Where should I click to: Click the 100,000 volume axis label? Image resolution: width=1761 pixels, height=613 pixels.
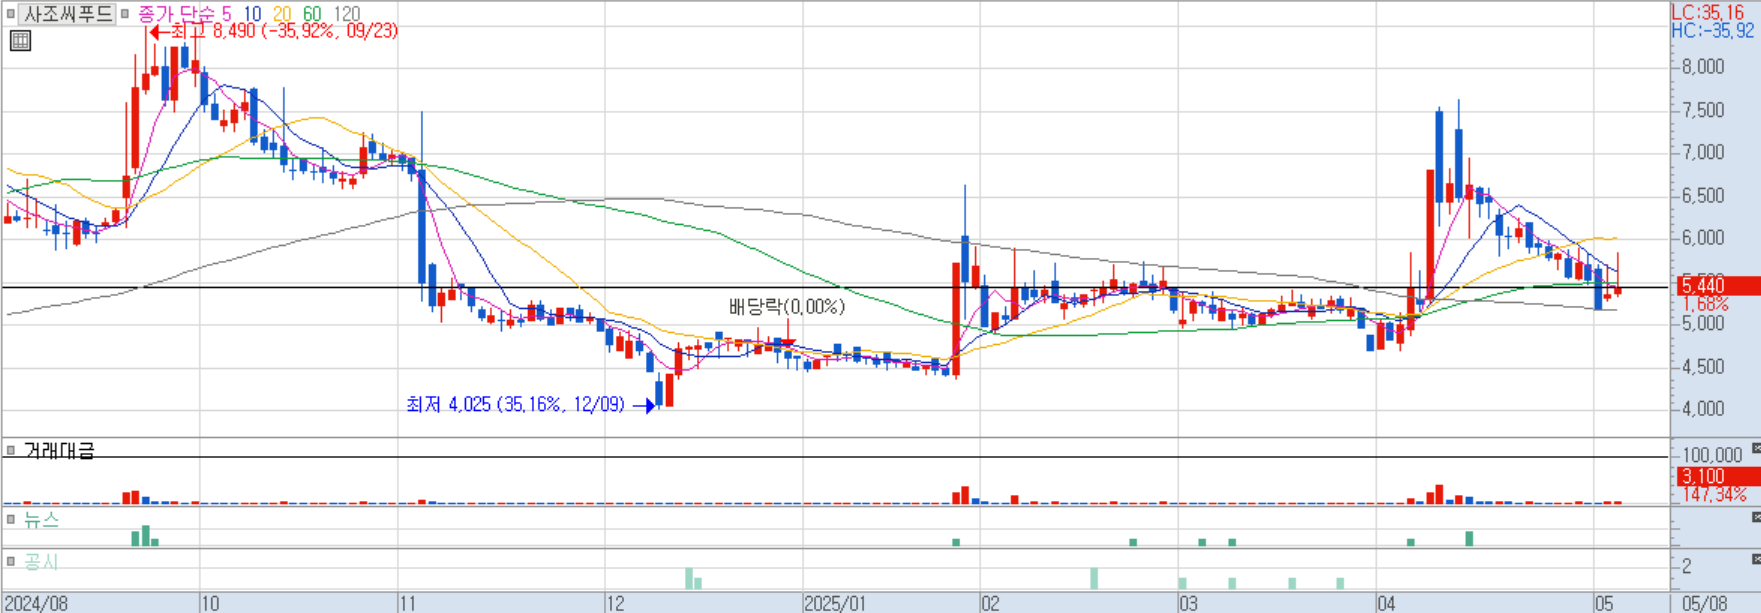tap(1712, 455)
